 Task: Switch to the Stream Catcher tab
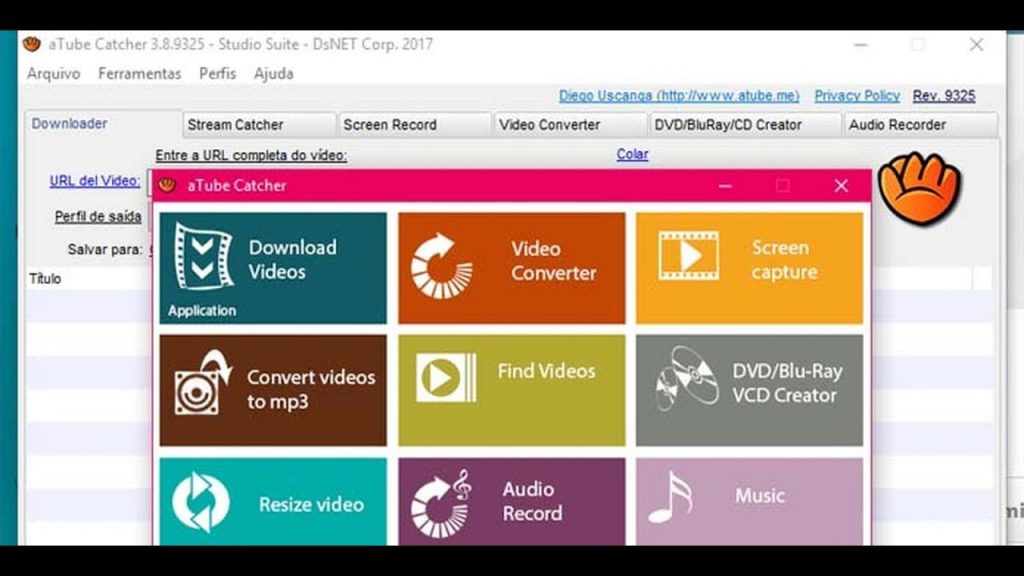click(259, 125)
